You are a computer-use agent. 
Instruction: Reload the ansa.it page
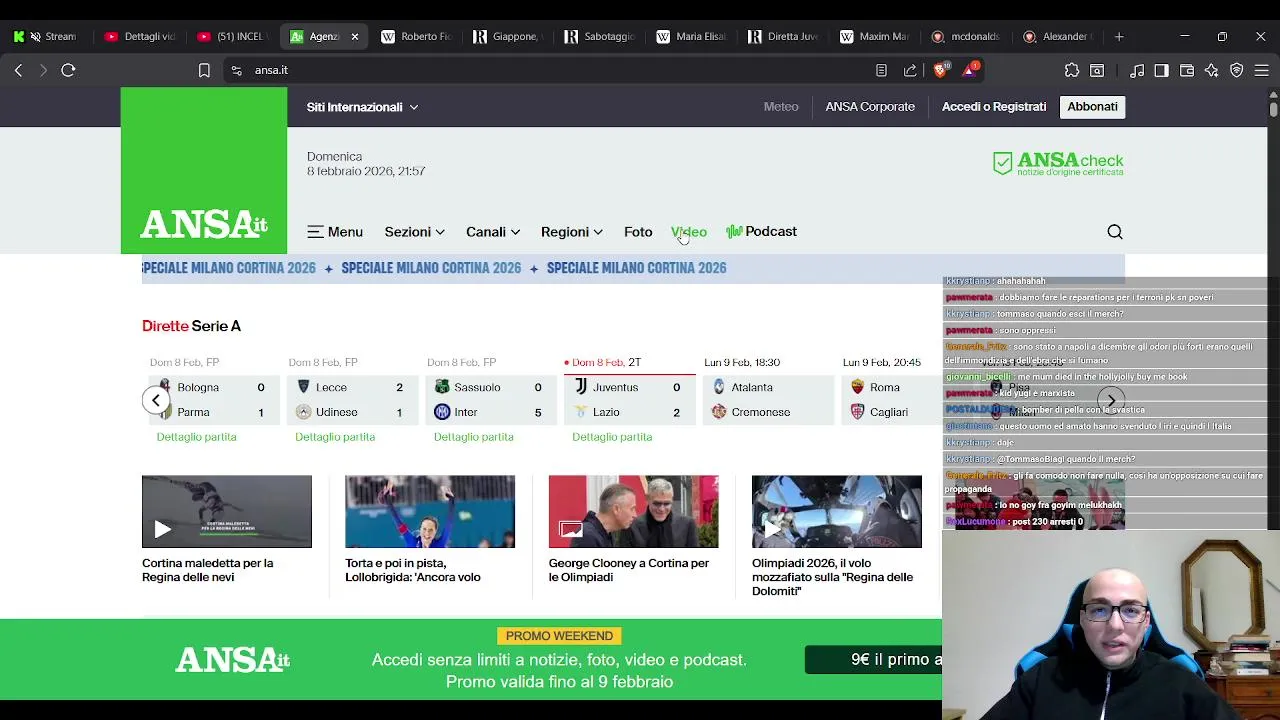click(x=68, y=70)
